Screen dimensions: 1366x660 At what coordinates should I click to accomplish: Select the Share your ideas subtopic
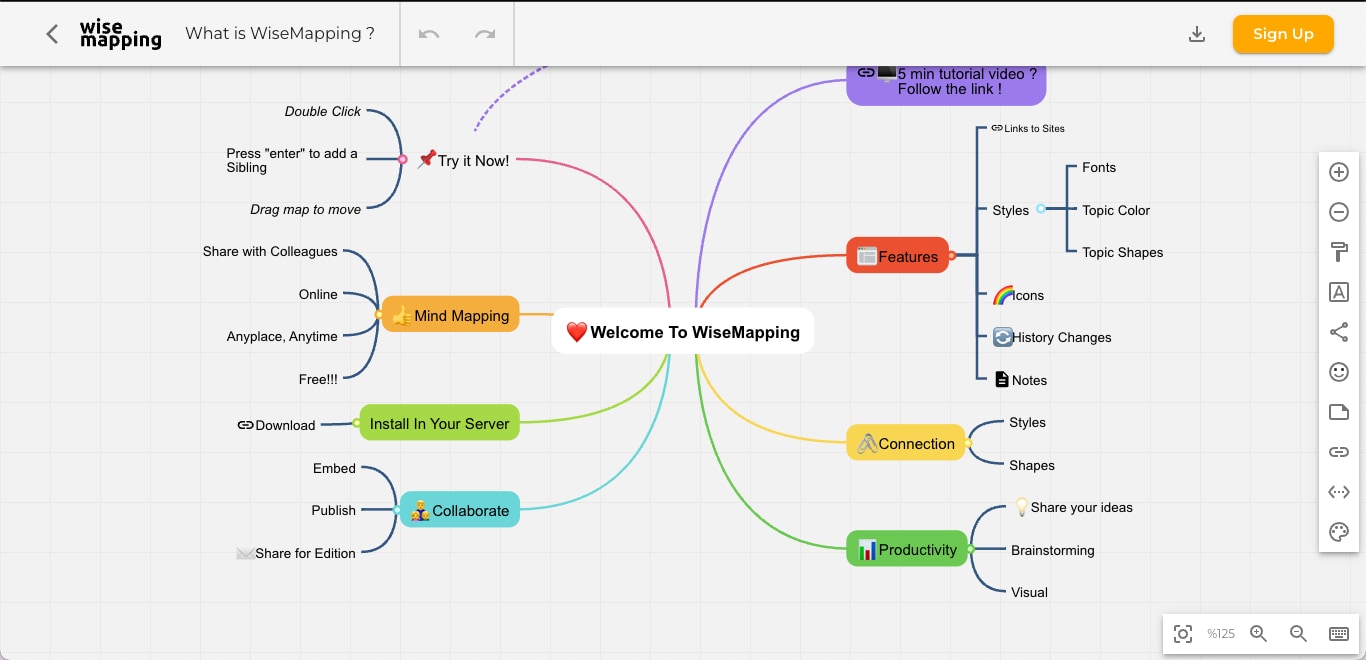(x=1073, y=507)
